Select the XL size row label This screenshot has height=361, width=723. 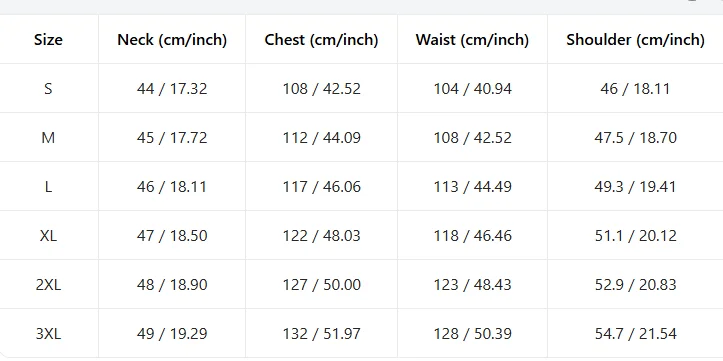48,236
